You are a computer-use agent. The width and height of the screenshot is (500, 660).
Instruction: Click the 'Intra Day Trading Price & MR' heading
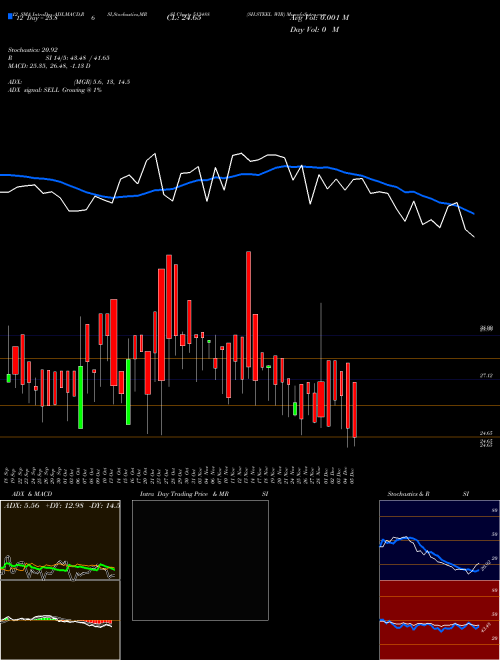pos(184,494)
